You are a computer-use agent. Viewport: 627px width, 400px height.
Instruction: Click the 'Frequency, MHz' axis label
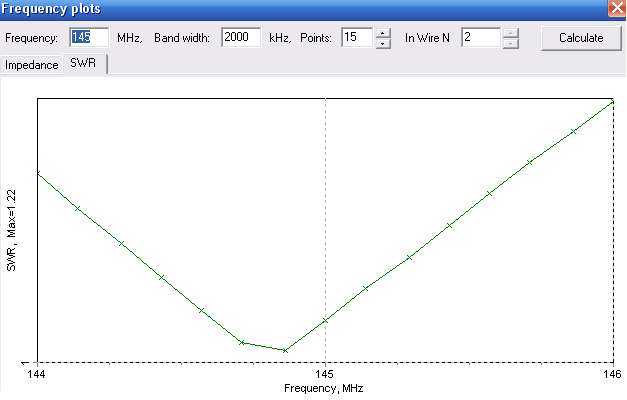pos(323,388)
